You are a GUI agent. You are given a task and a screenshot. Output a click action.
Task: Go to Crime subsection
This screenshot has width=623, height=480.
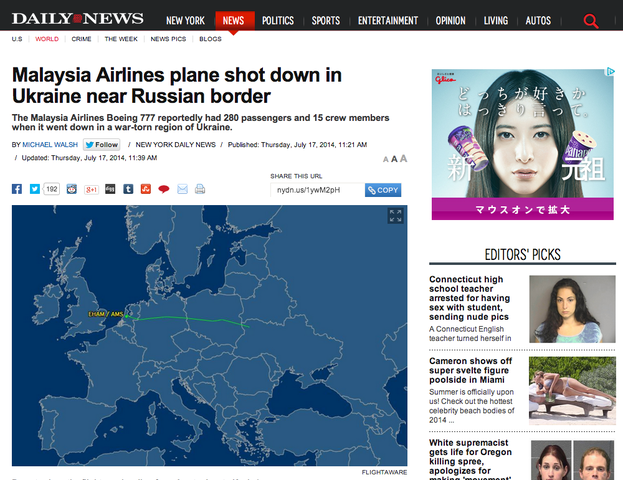tap(81, 39)
